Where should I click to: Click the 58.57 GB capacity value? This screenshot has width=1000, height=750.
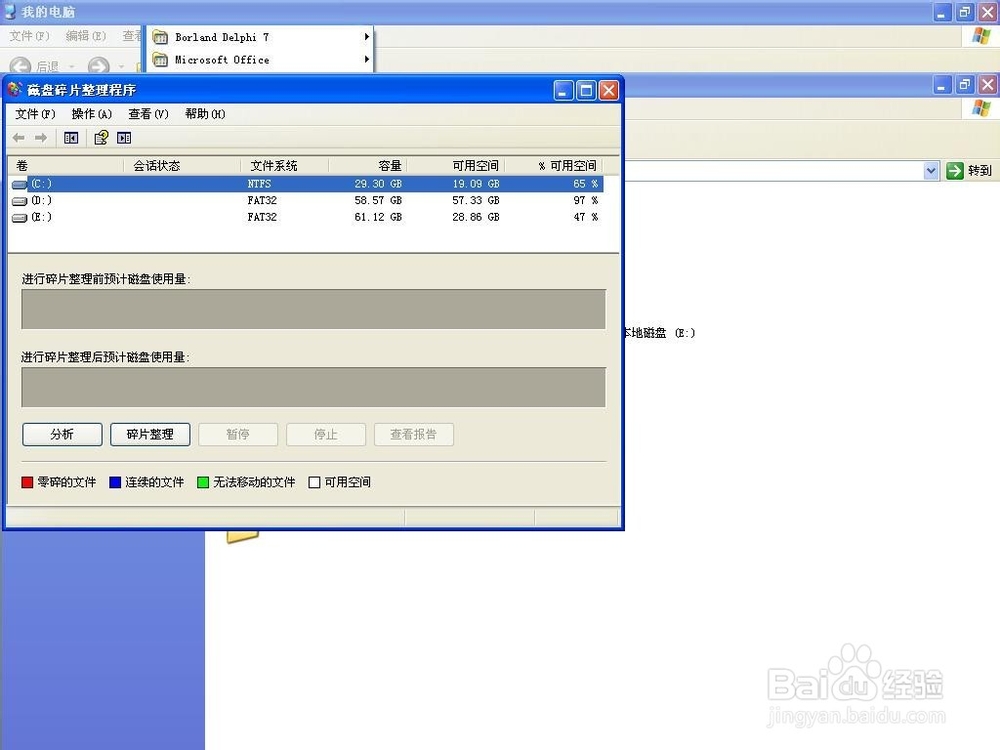pos(378,200)
